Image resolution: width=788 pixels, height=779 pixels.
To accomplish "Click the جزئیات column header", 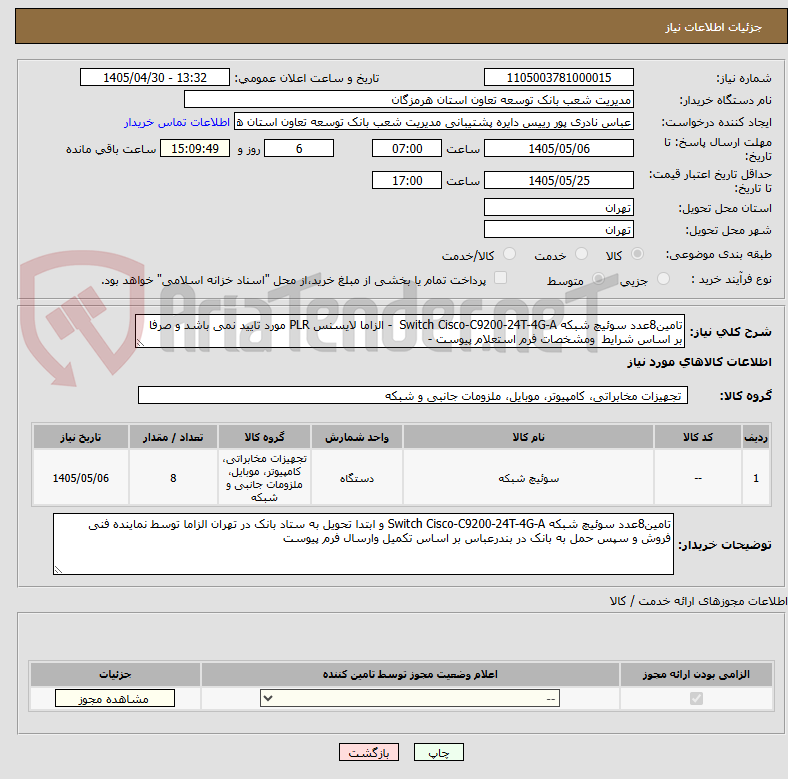I will [115, 674].
